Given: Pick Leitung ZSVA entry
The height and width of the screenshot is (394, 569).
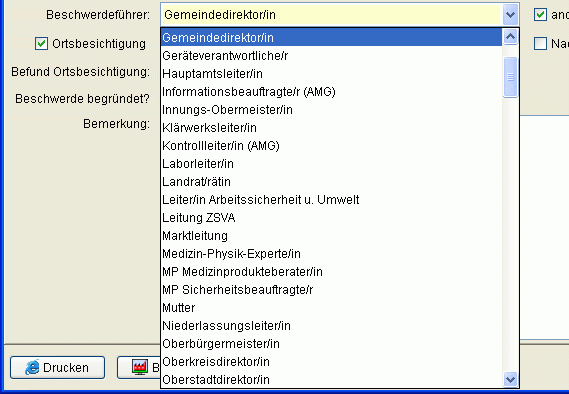Looking at the screenshot, I should (331, 218).
